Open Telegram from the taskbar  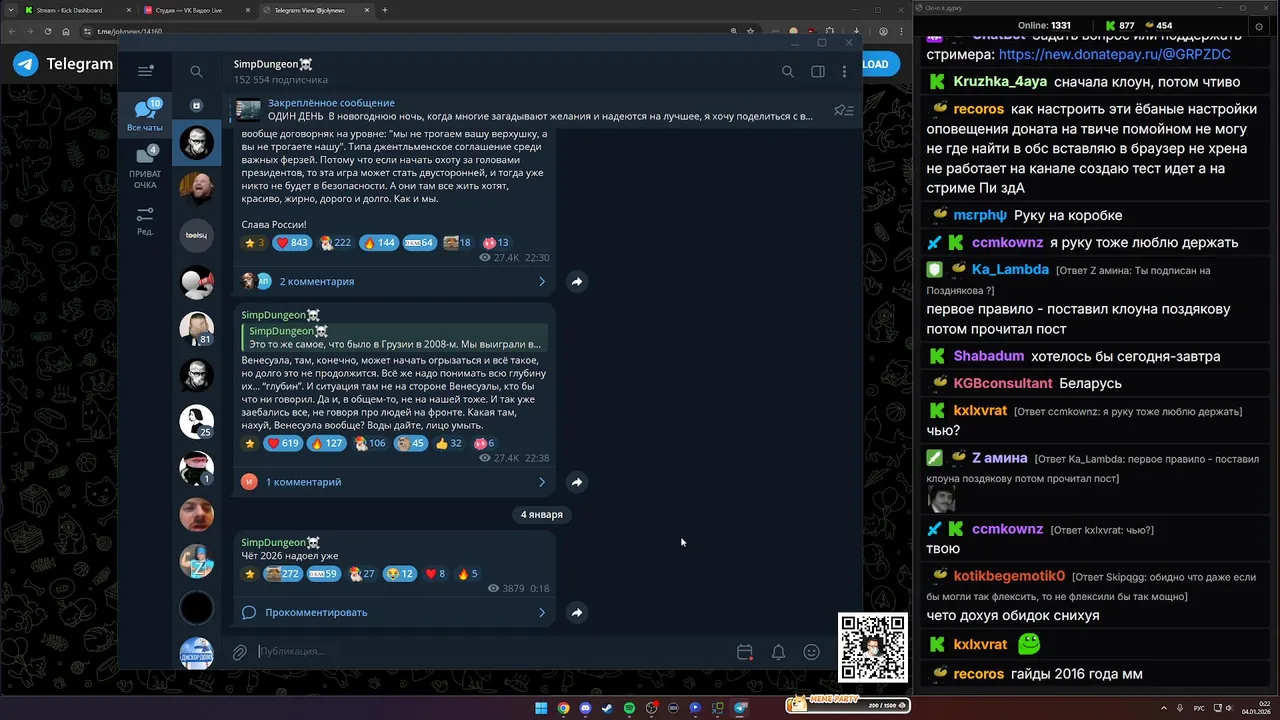coord(741,708)
